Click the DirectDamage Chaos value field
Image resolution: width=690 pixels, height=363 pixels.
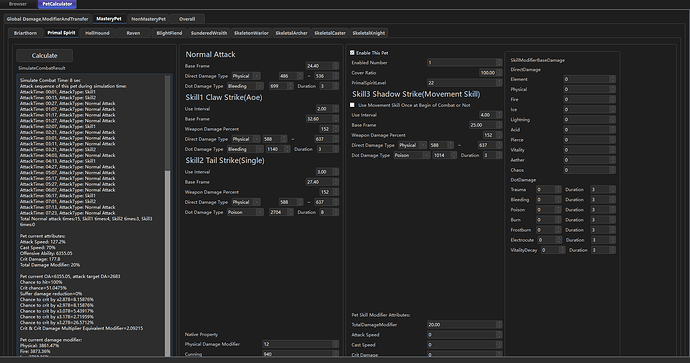pos(589,170)
